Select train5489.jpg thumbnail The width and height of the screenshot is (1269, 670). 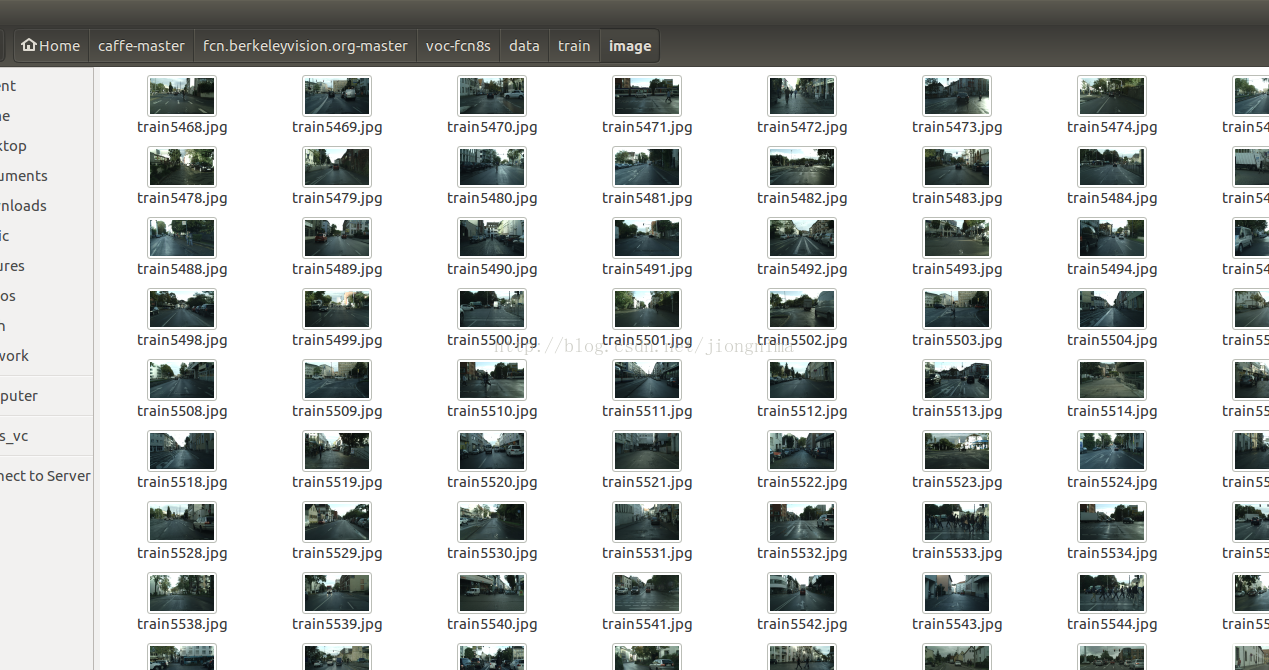(x=337, y=238)
